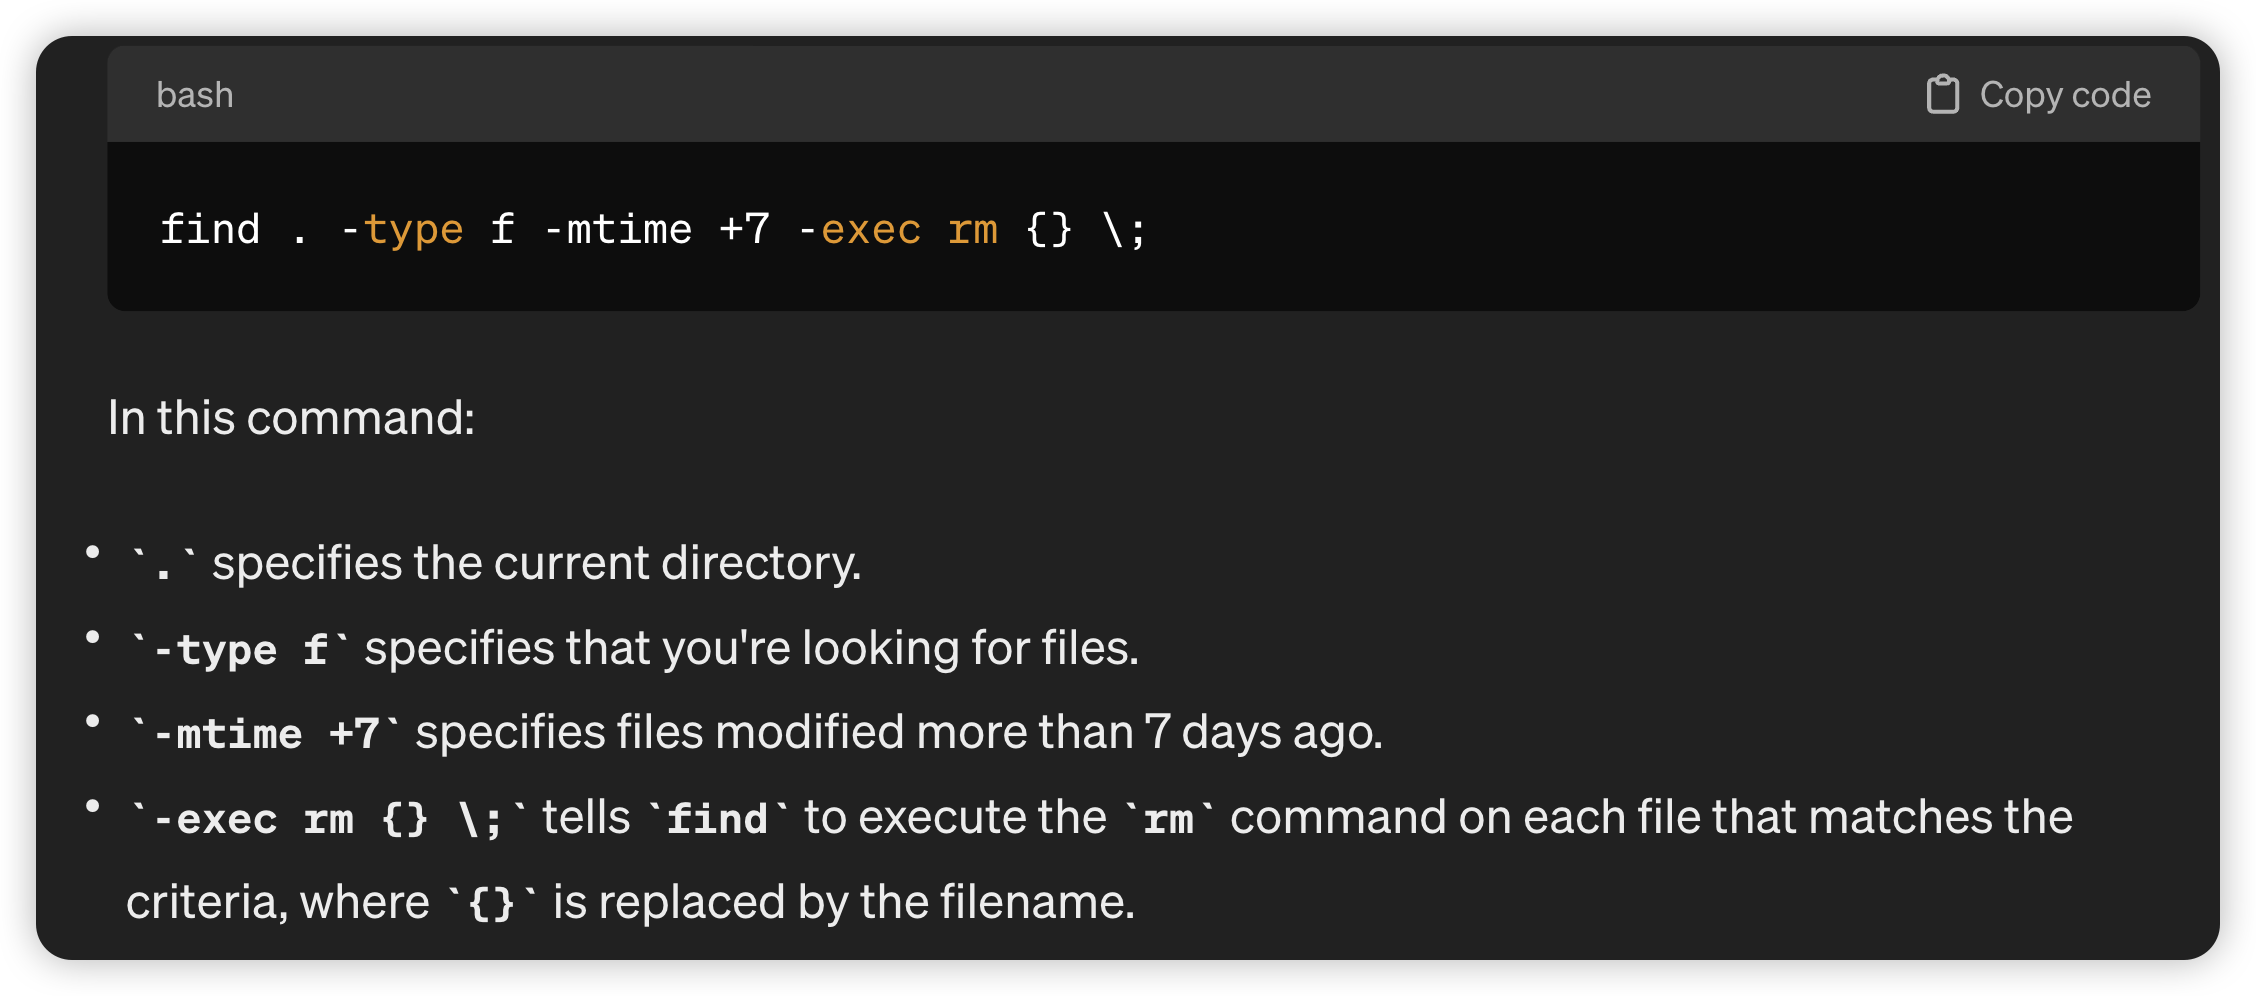Click the clipboard icon beside Copy code
Viewport: 2256px width, 996px height.
(x=1942, y=95)
